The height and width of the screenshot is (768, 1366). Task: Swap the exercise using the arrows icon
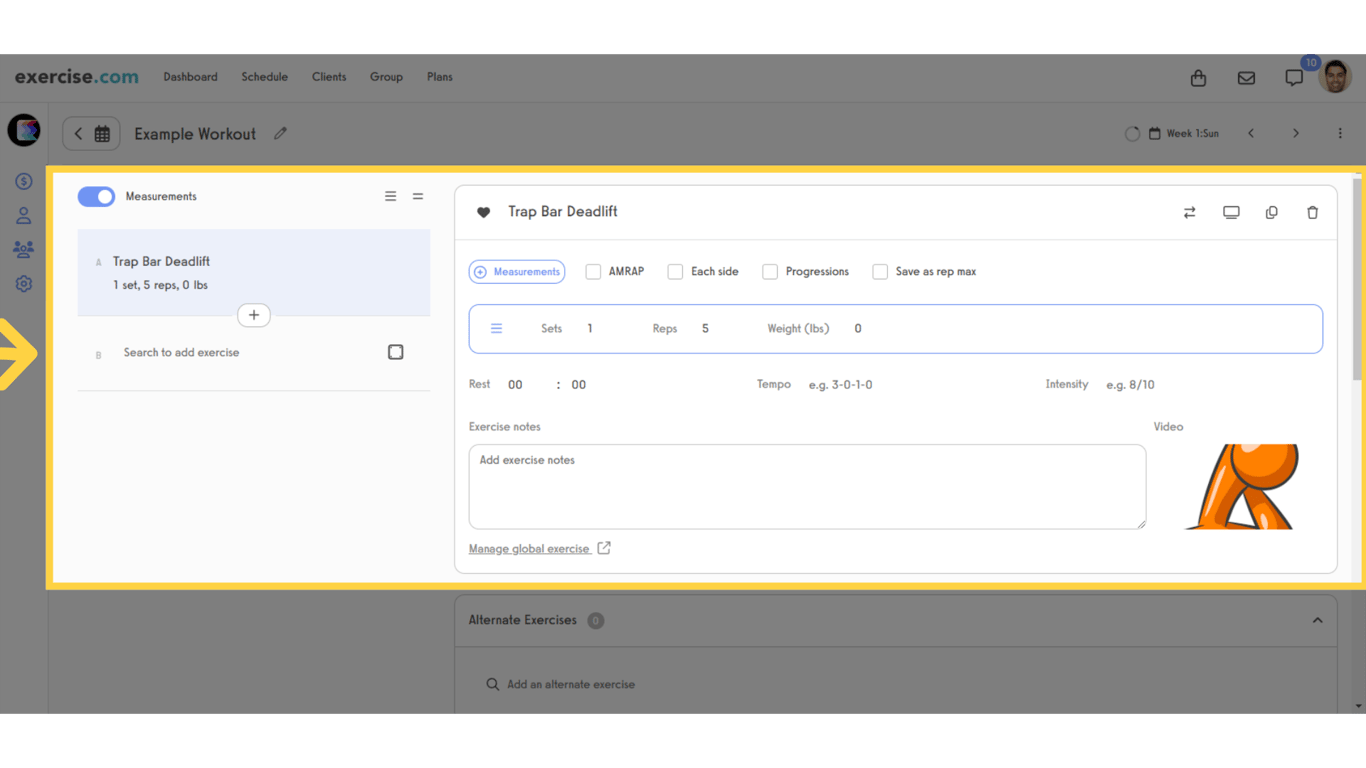point(1190,212)
